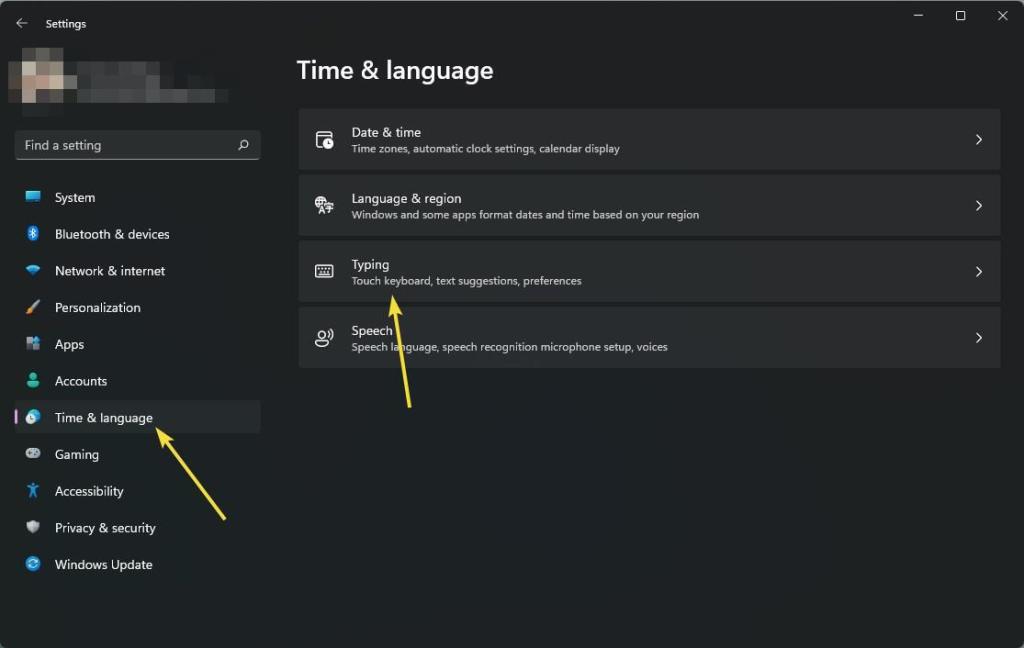Click the Personalization paintbrush icon
Image resolution: width=1024 pixels, height=648 pixels.
tap(33, 307)
